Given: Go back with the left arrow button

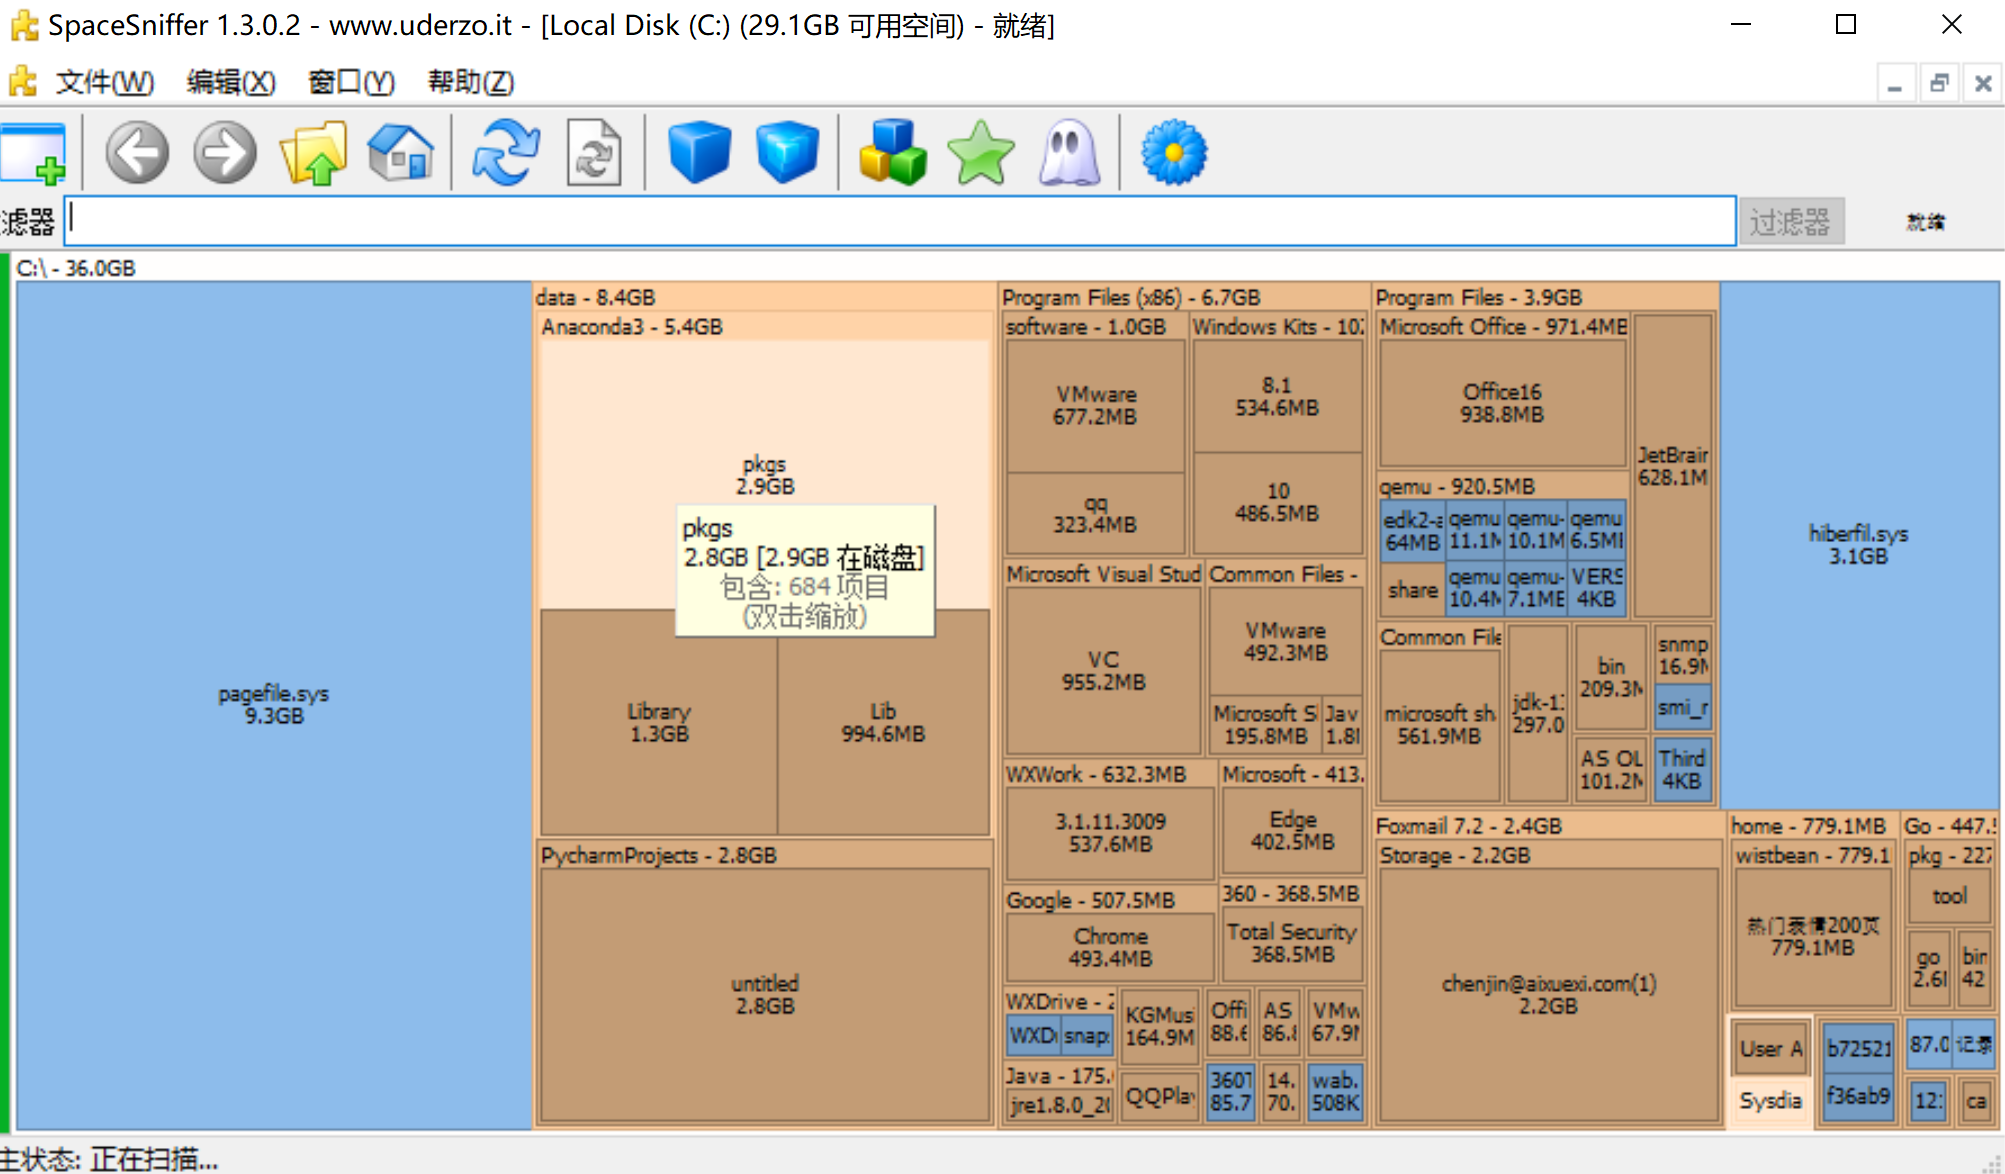Looking at the screenshot, I should coord(137,153).
